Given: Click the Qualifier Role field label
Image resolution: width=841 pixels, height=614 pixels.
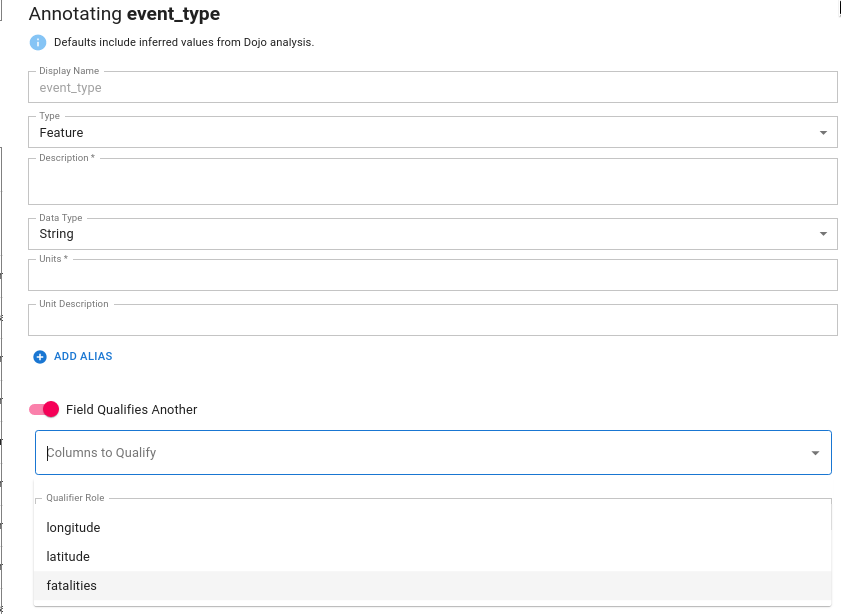Looking at the screenshot, I should point(75,498).
